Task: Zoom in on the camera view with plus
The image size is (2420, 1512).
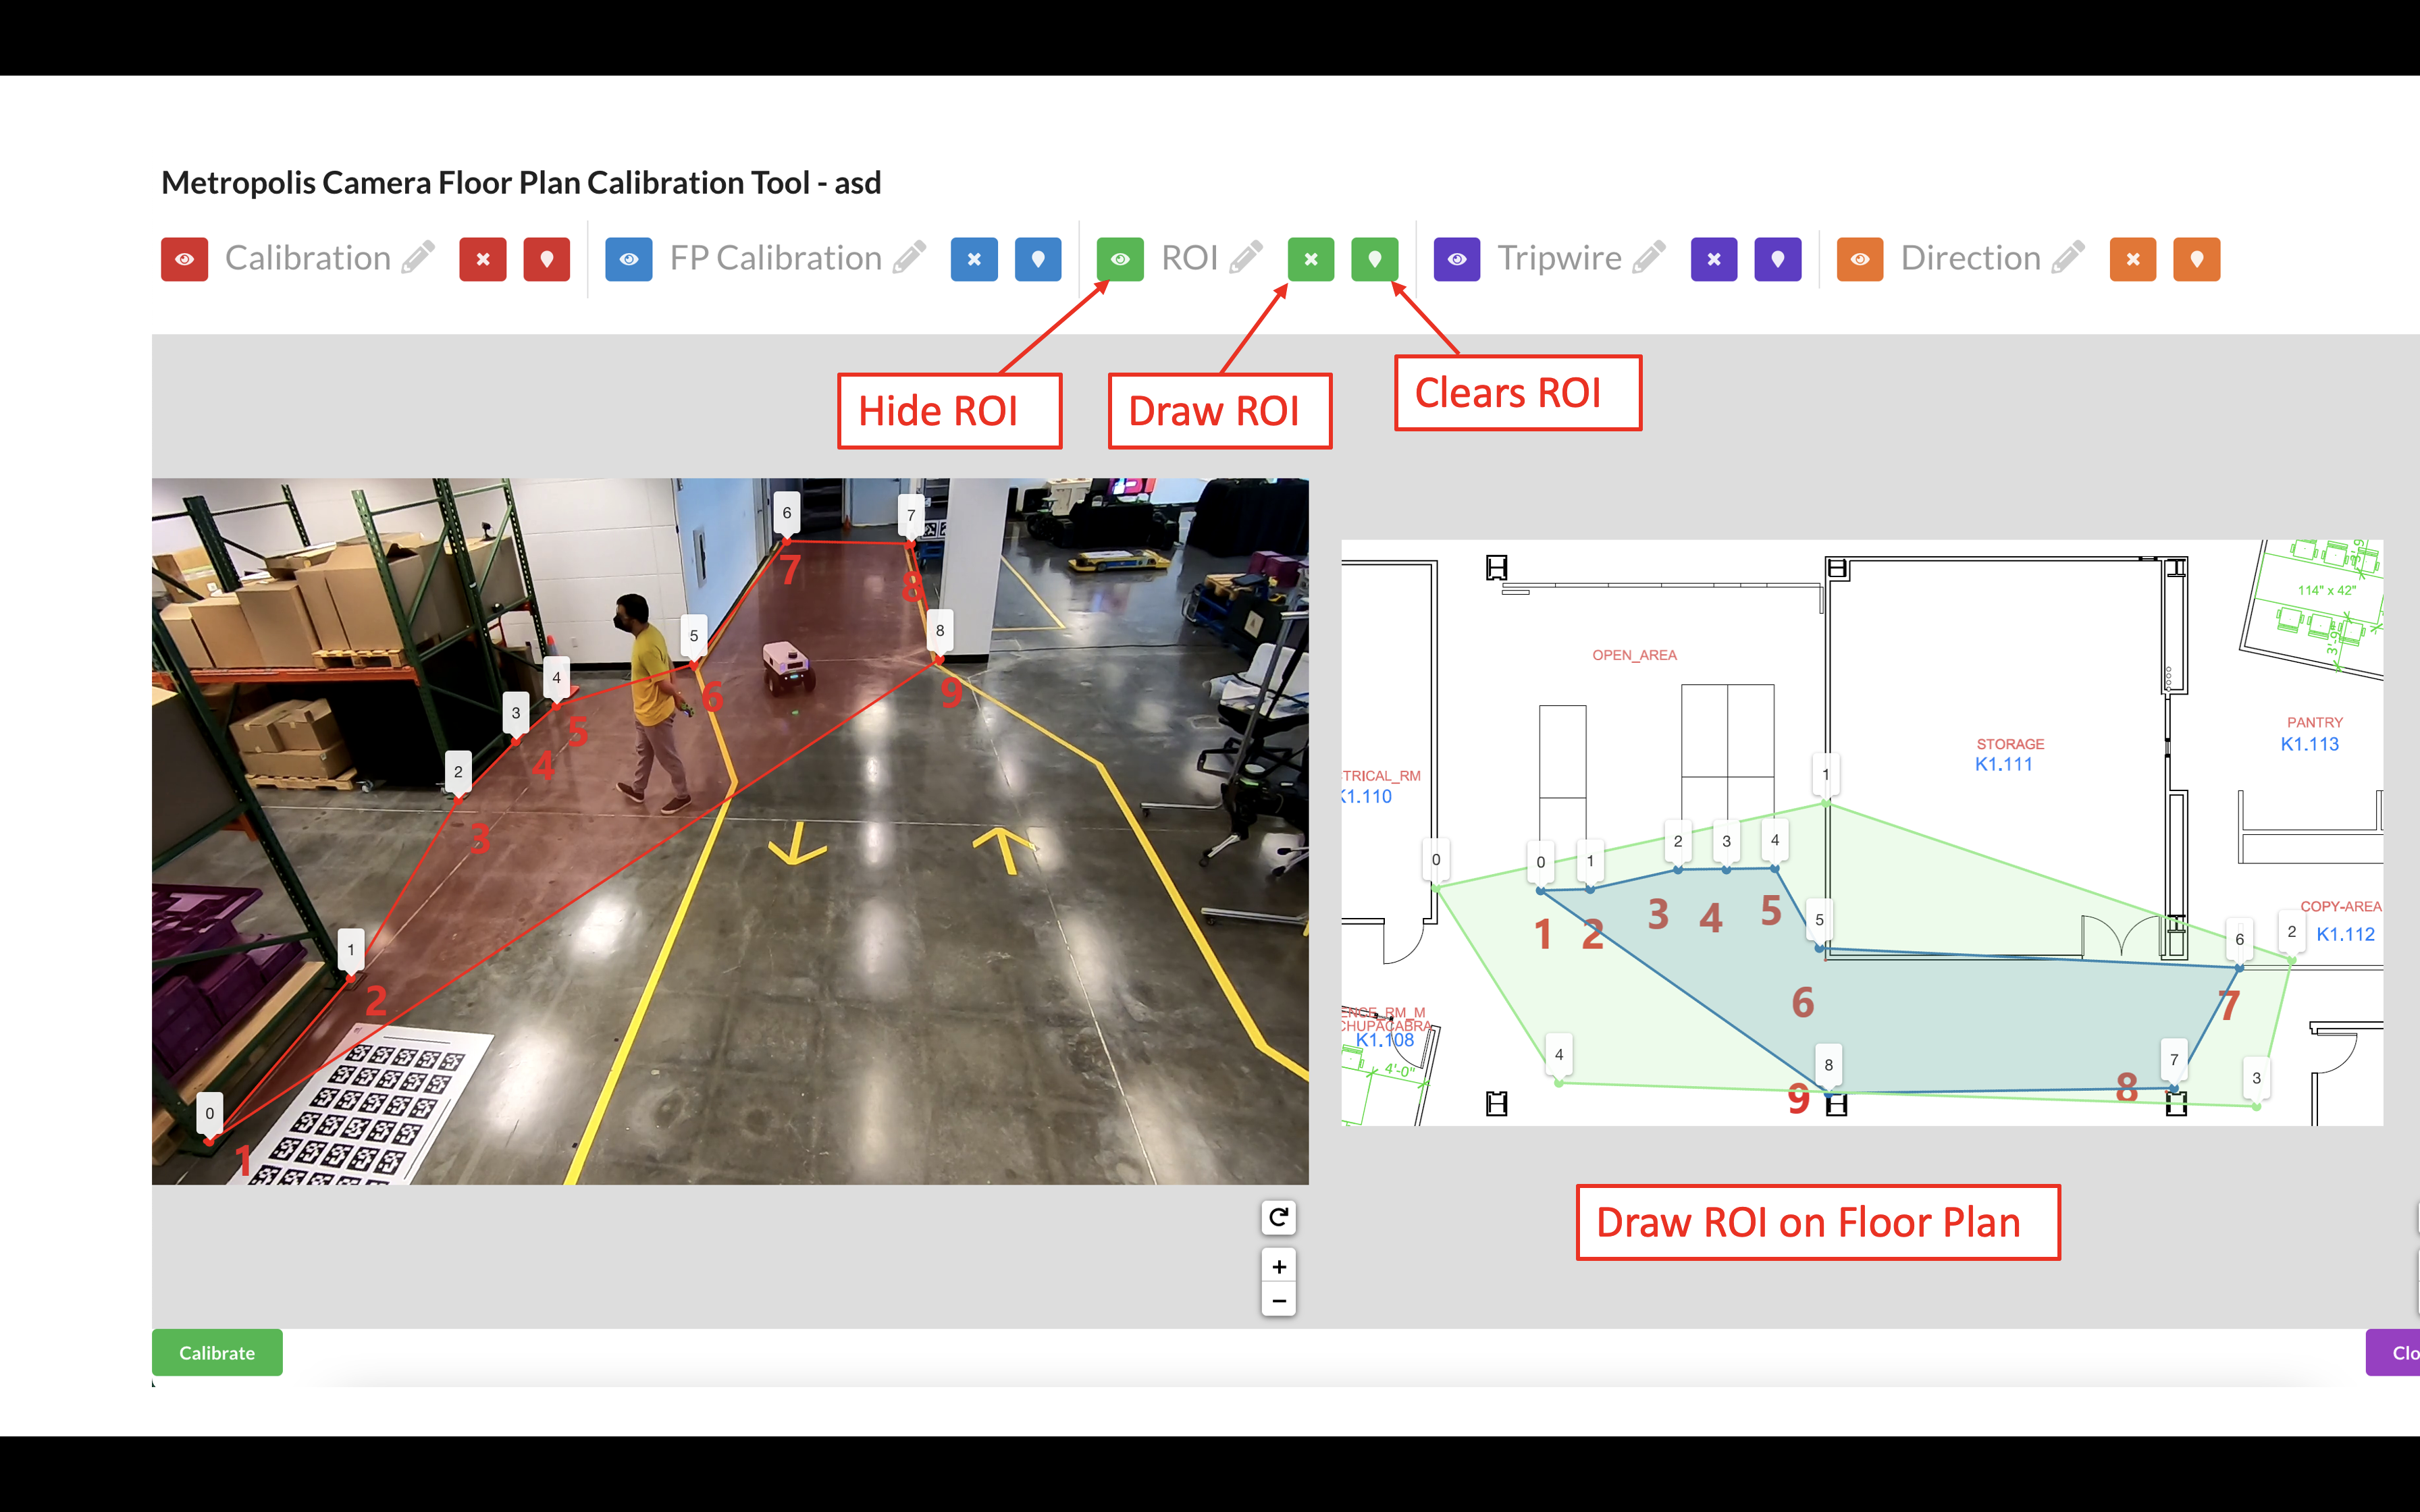Action: [x=1278, y=1265]
